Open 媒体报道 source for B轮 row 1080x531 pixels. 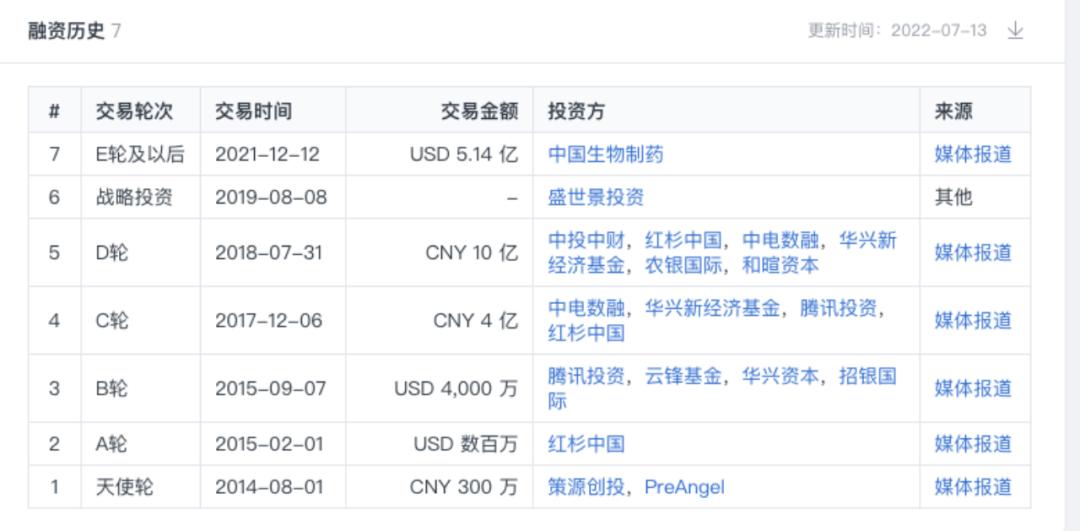(973, 388)
